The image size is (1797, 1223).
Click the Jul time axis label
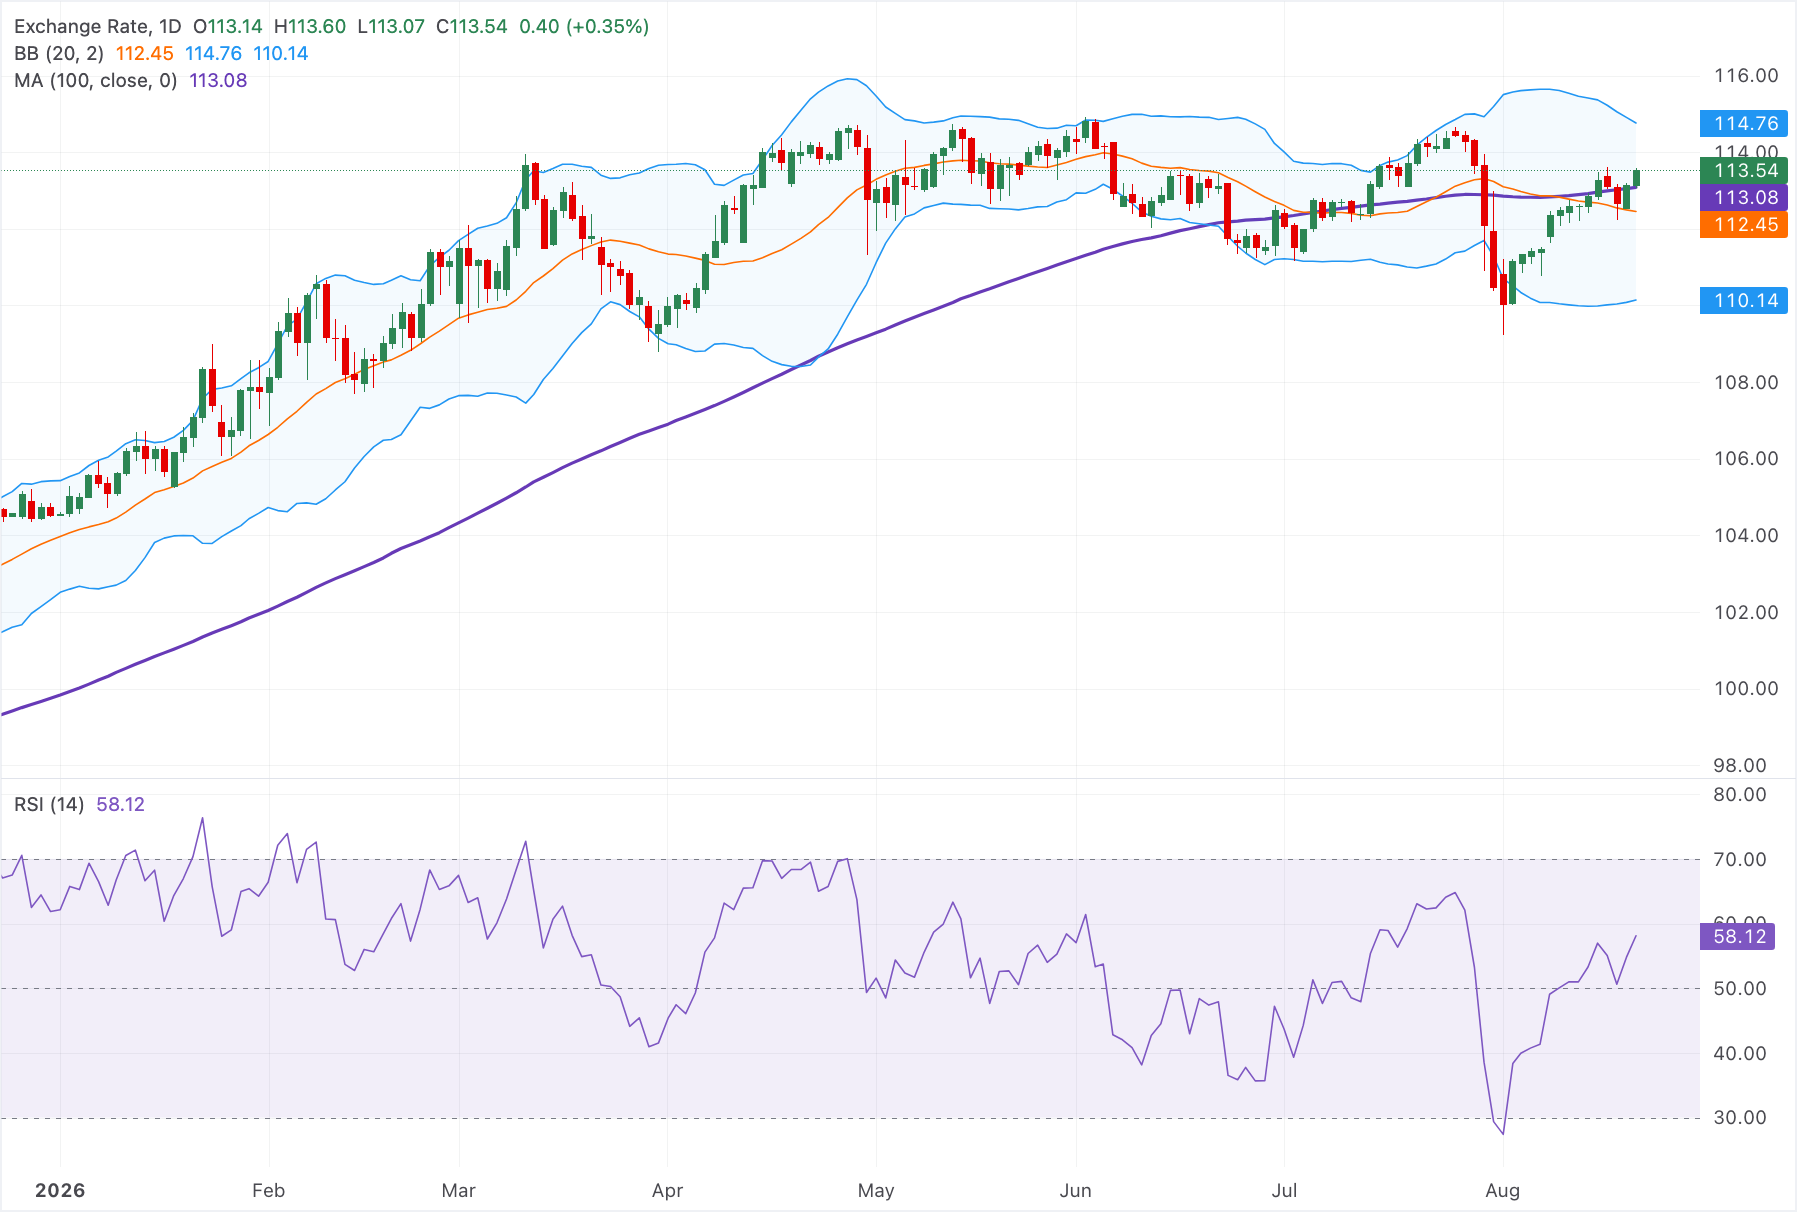(x=1284, y=1191)
